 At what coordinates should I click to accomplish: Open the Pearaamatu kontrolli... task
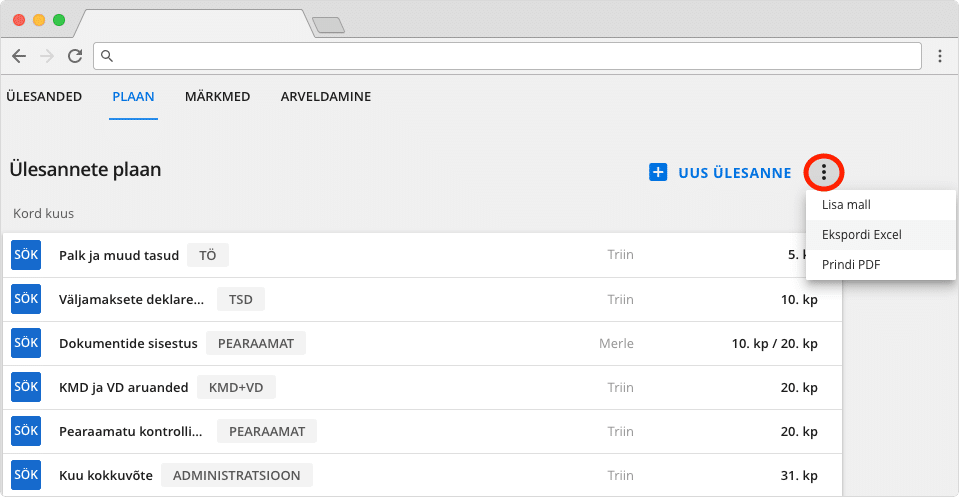click(x=130, y=432)
